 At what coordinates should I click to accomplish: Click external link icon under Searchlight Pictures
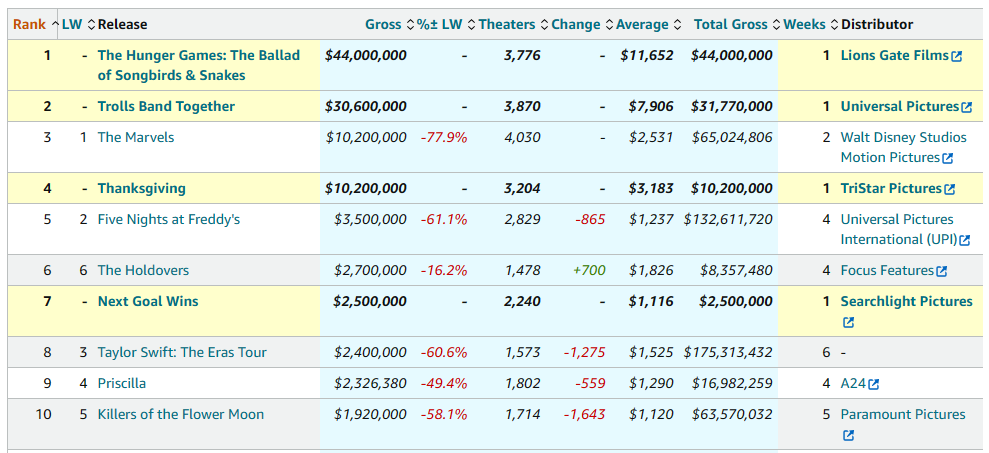[848, 322]
